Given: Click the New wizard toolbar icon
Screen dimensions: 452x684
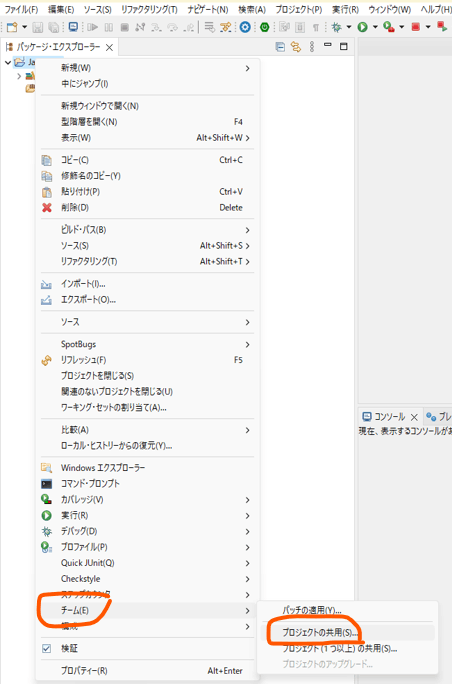Looking at the screenshot, I should [12, 27].
